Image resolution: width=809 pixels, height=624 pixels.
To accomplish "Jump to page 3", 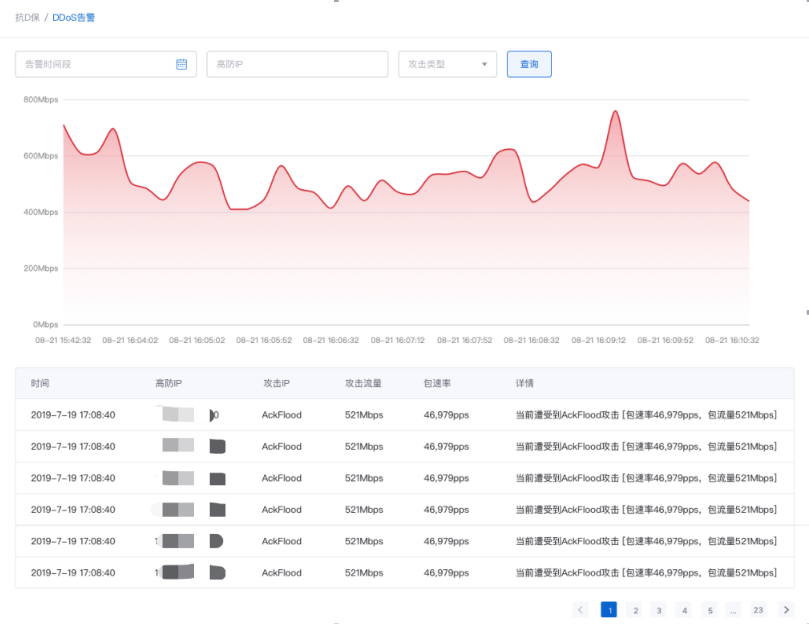I will (659, 609).
